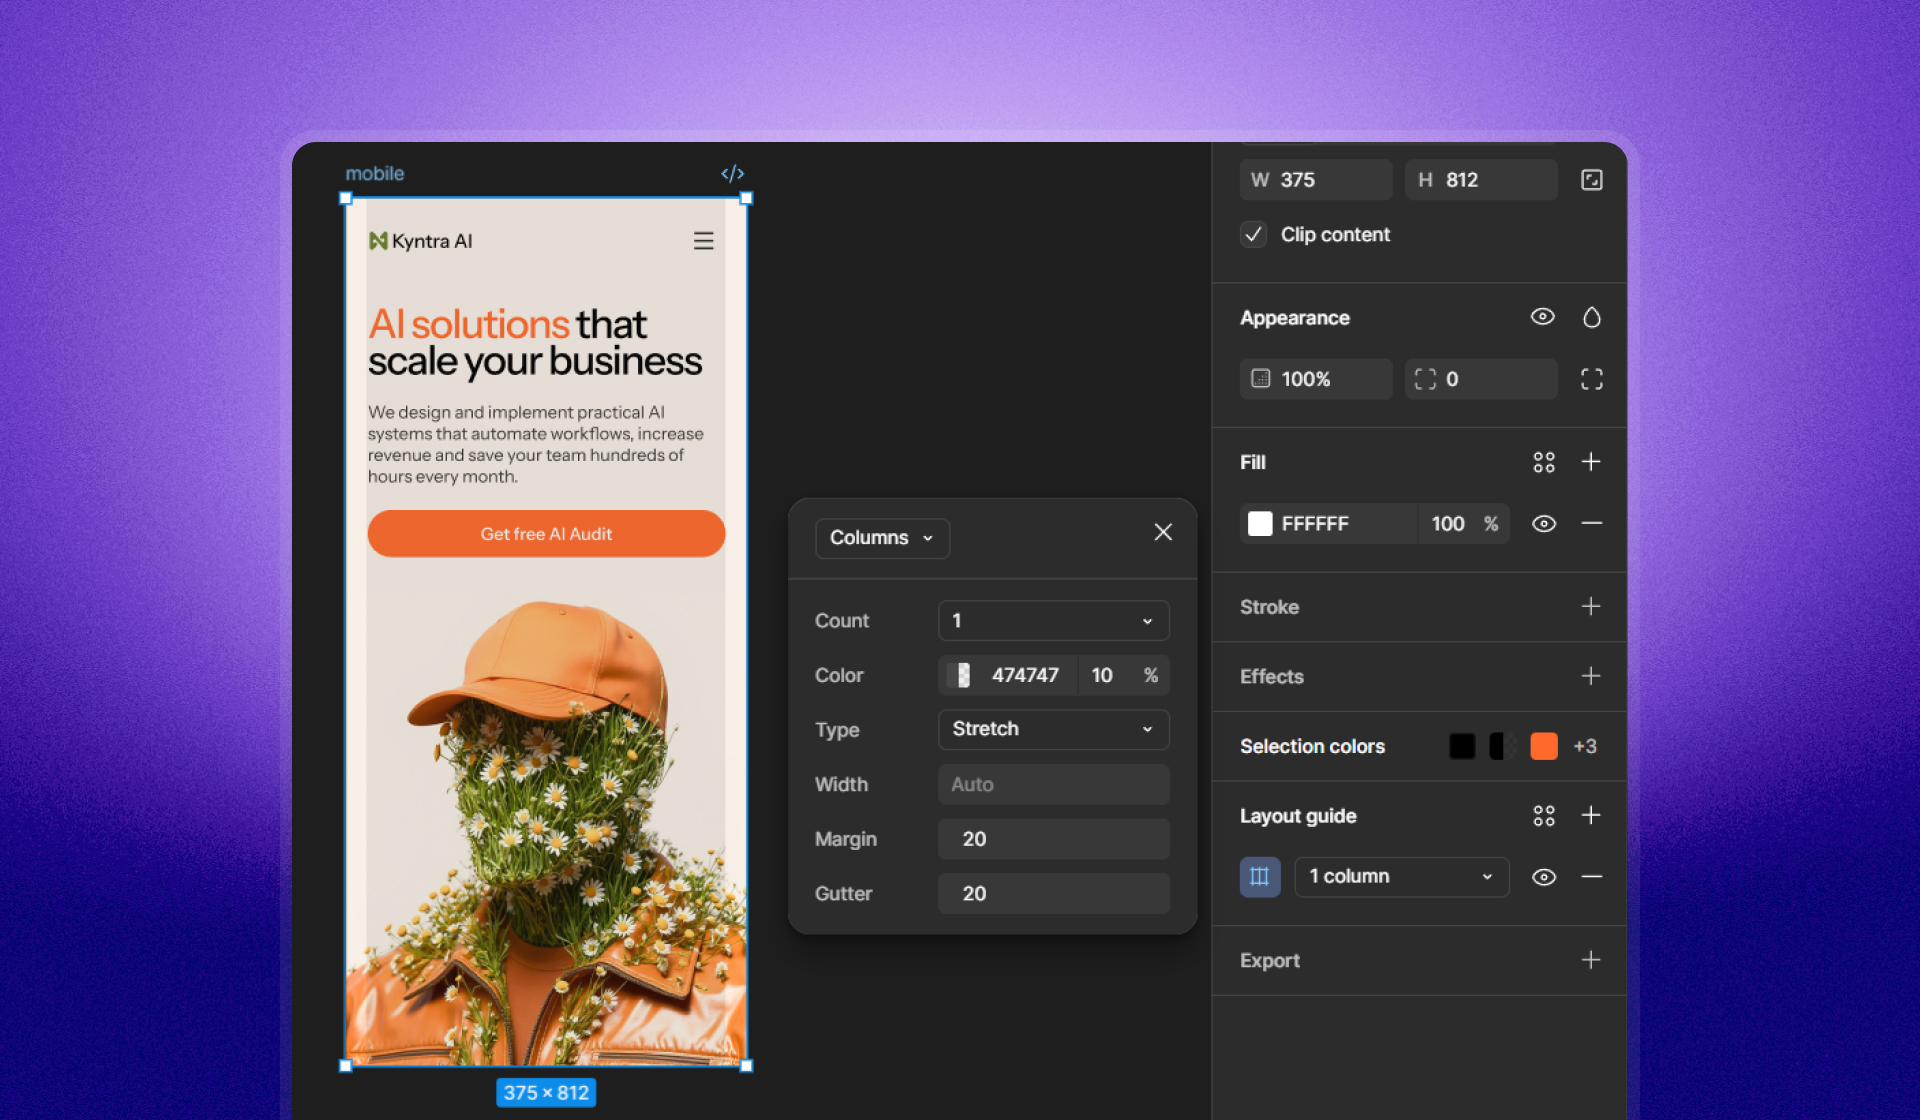The width and height of the screenshot is (1920, 1120).
Task: Click the Get free AI Audit button
Action: point(546,534)
